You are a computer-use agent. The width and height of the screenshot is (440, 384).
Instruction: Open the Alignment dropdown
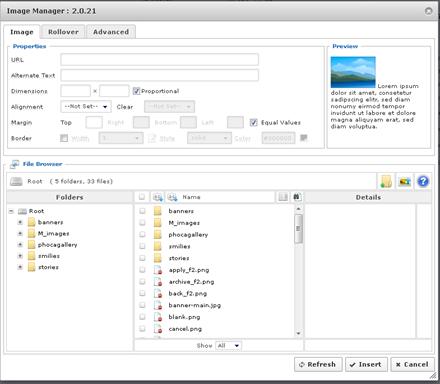click(86, 107)
